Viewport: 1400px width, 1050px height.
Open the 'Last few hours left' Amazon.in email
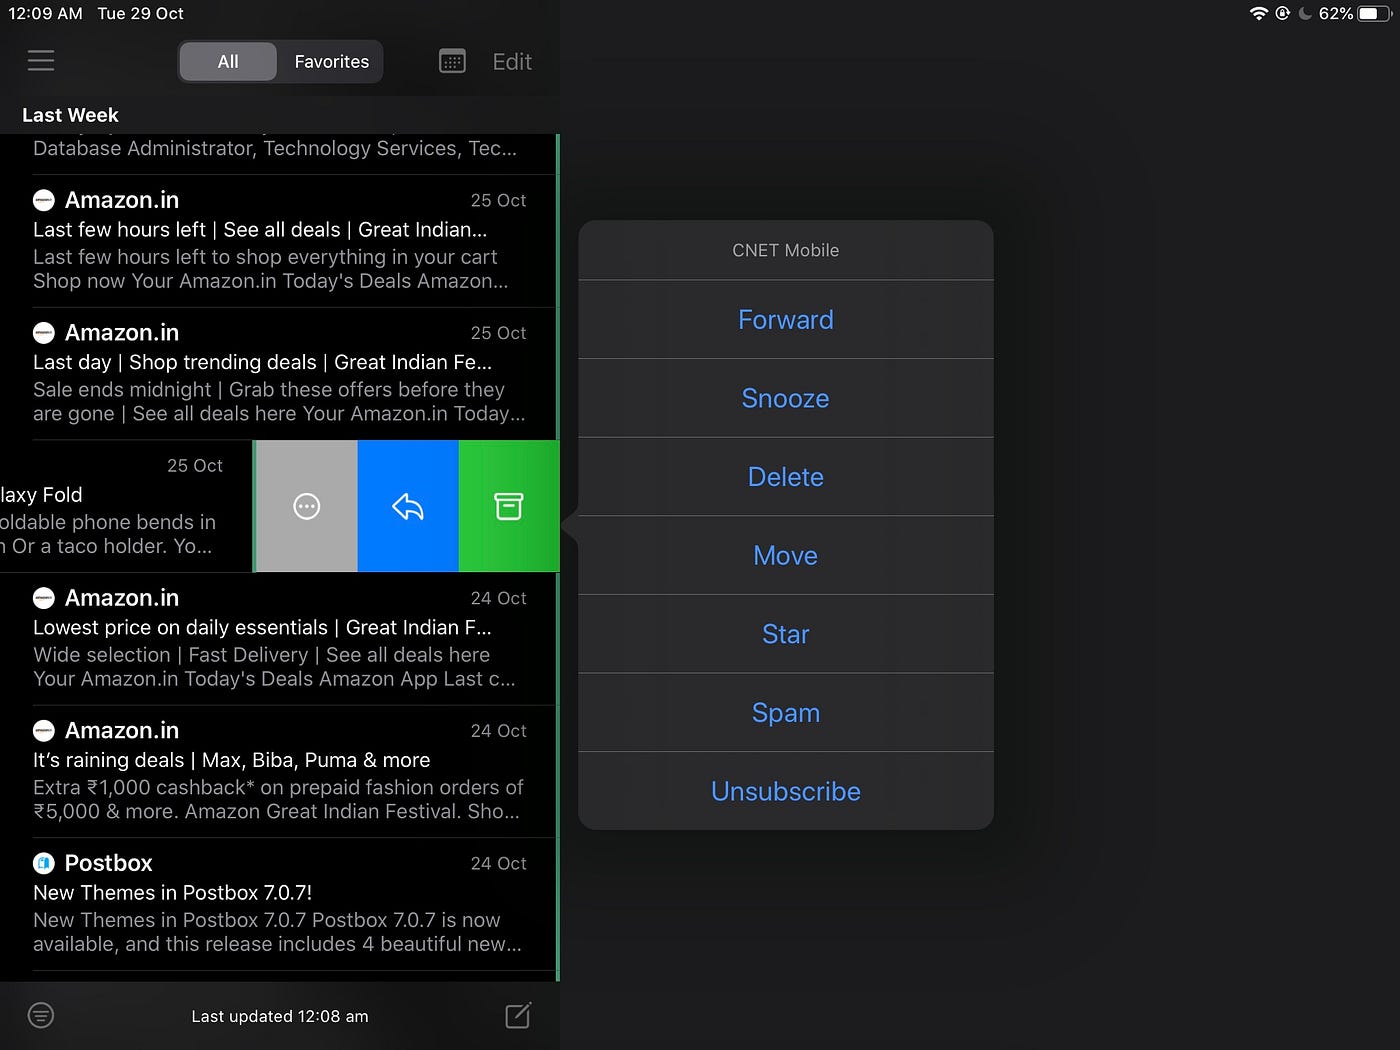coord(278,241)
